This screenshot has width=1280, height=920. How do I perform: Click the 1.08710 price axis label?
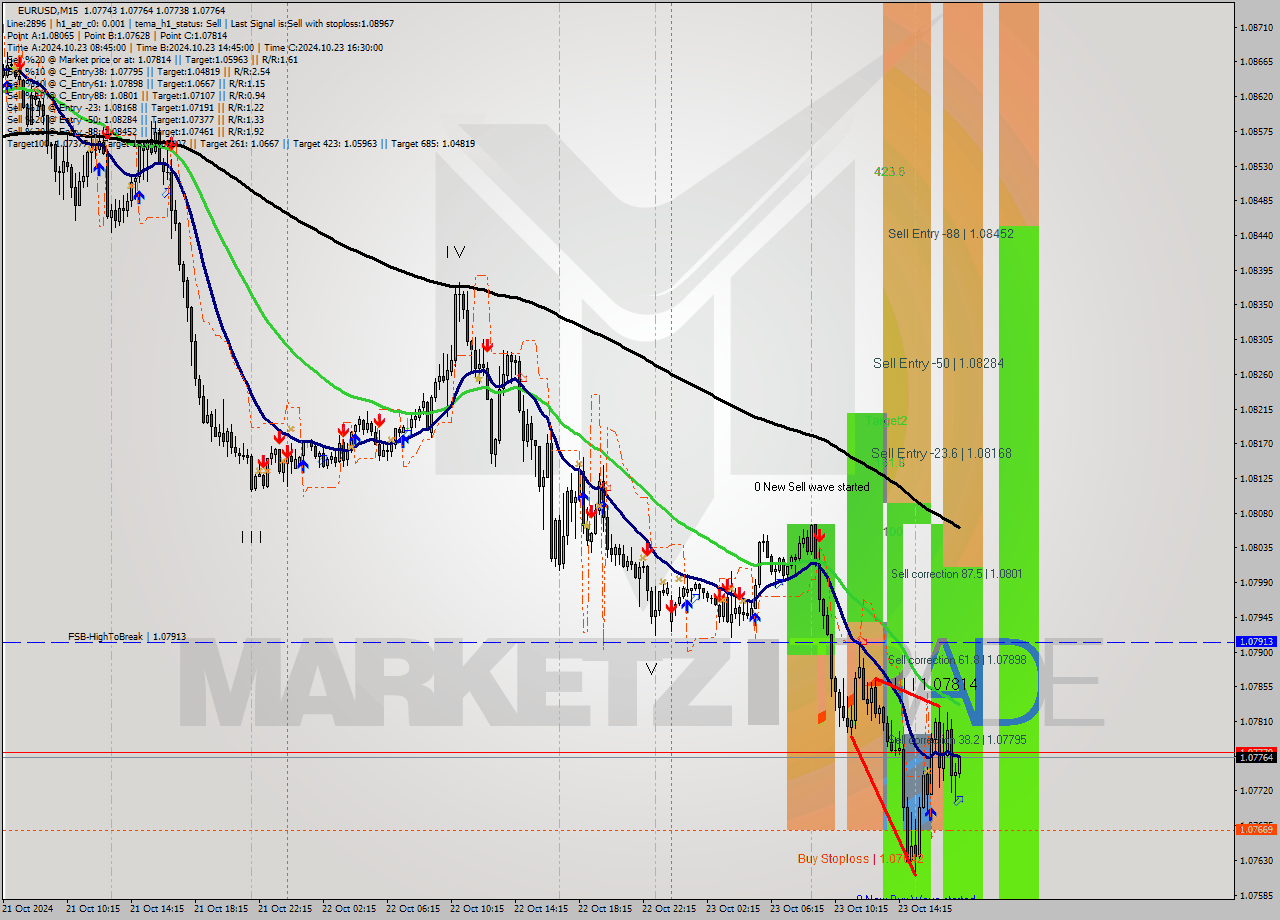pos(1256,27)
